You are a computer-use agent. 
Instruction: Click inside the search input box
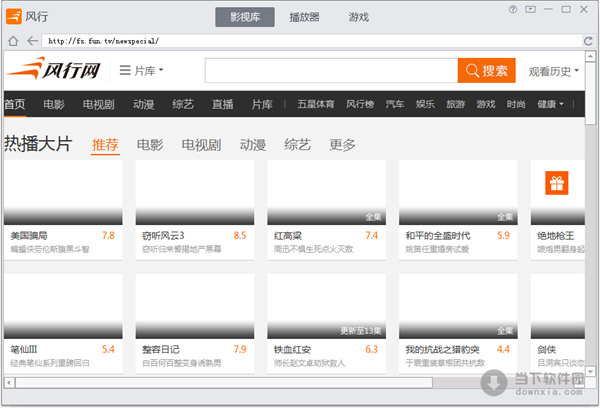click(330, 71)
